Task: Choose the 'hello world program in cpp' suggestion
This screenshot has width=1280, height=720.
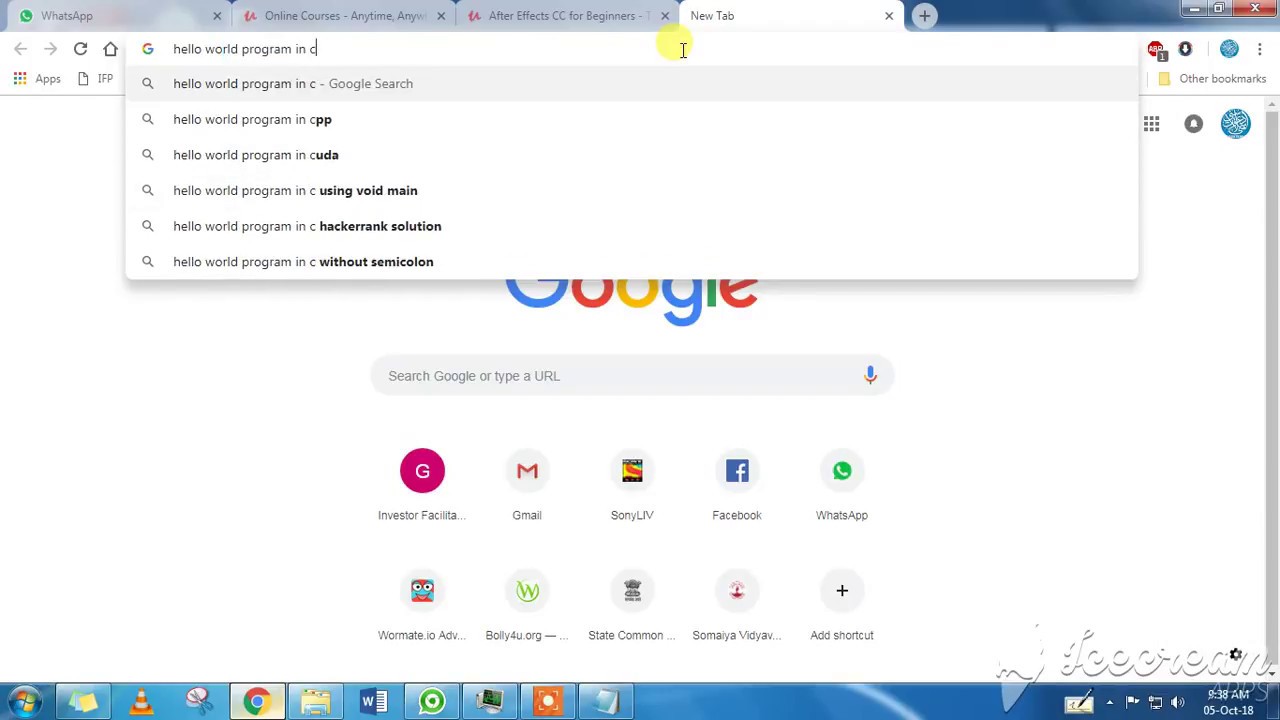Action: click(632, 119)
